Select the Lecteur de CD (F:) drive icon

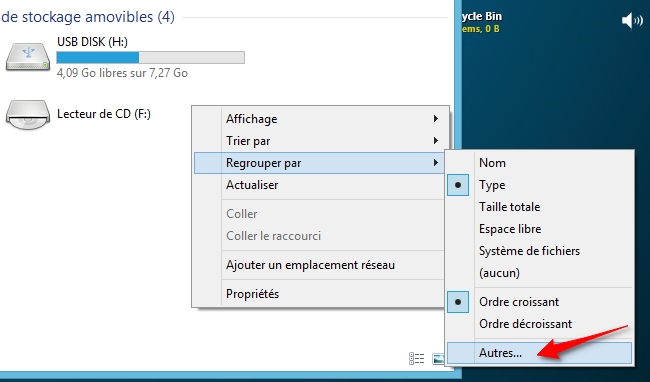coord(28,115)
